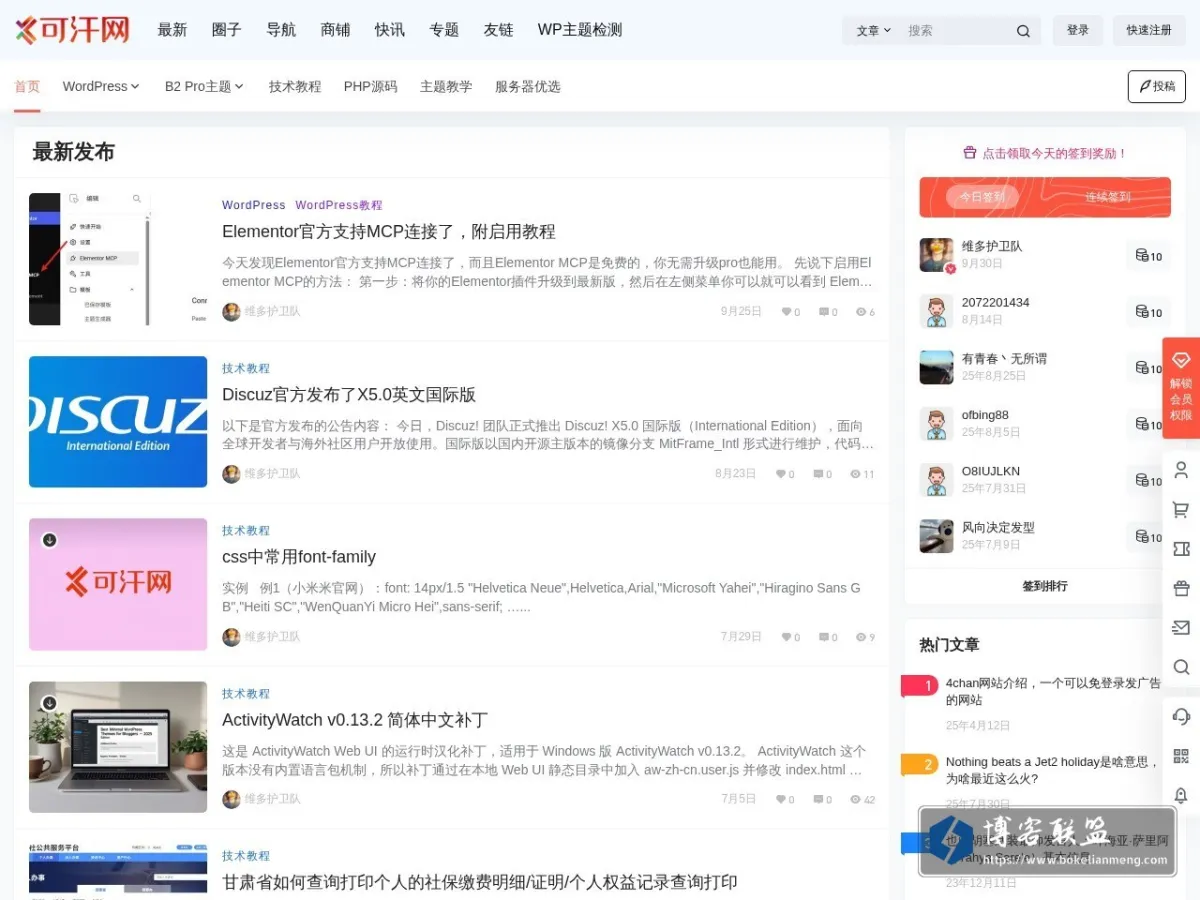Open the 最新 top menu item
The height and width of the screenshot is (900, 1200).
click(172, 30)
